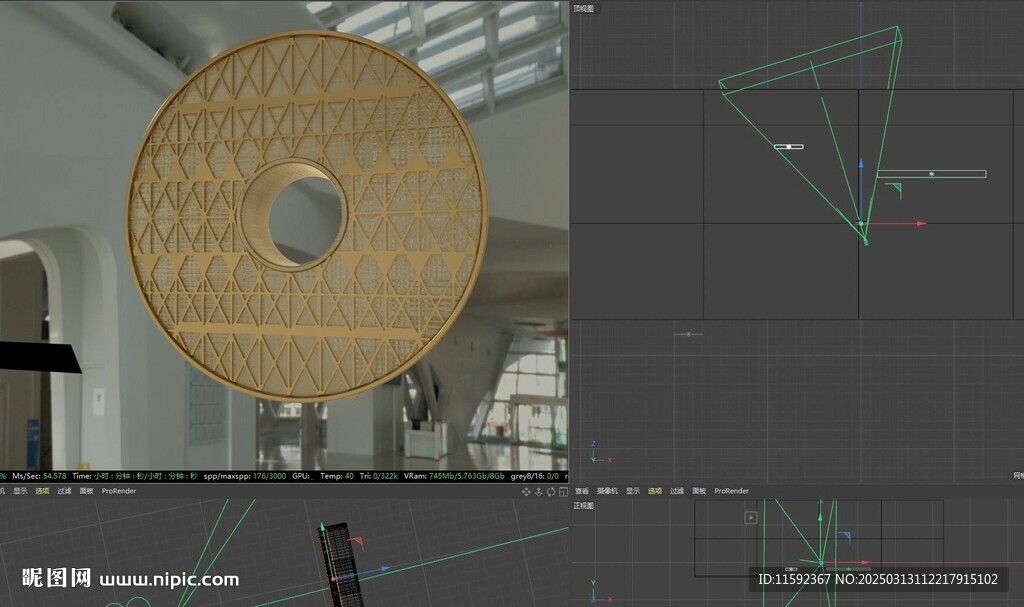The width and height of the screenshot is (1024, 607).
Task: Open ProRender menu in the front viewport
Action: [731, 491]
